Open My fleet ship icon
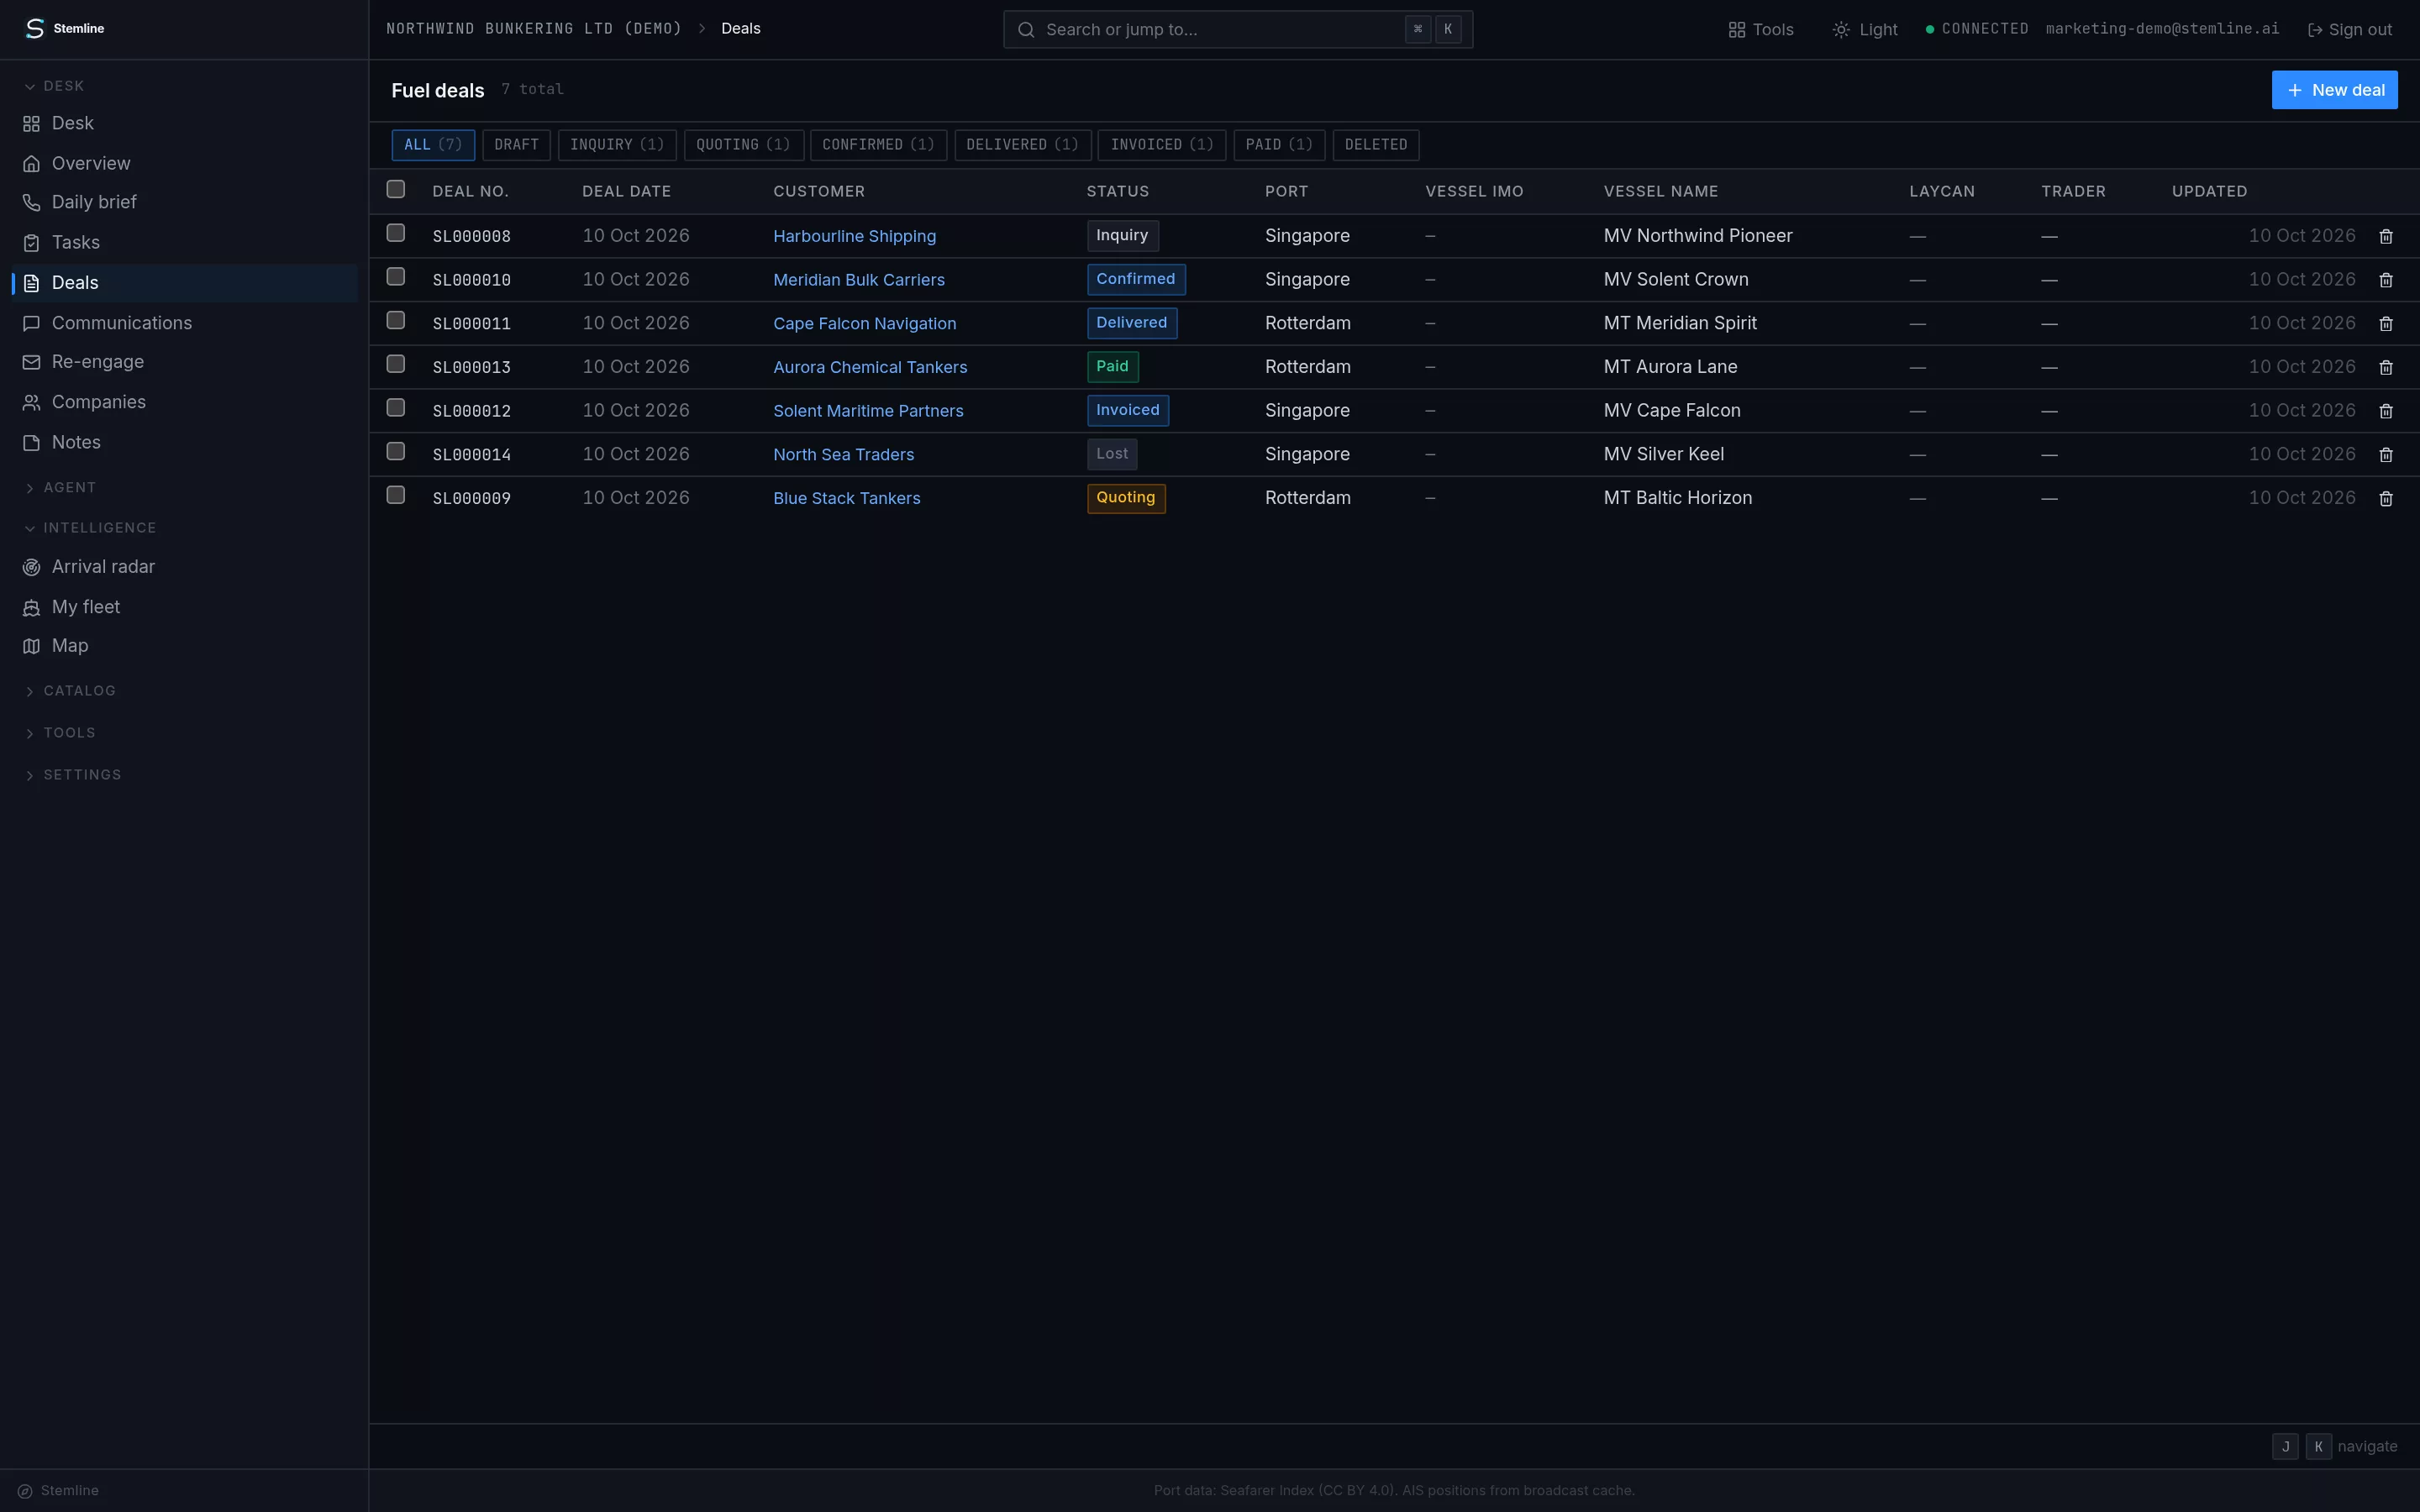The height and width of the screenshot is (1512, 2420). click(31, 608)
